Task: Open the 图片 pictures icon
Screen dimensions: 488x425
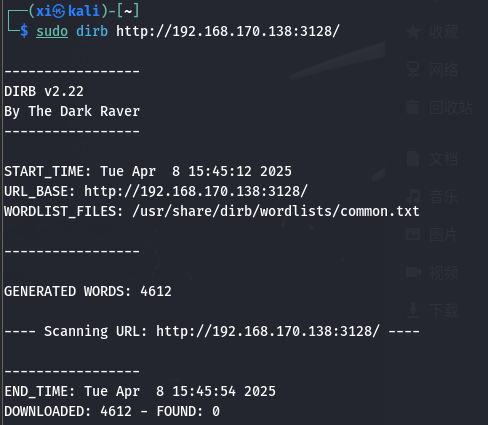Action: tap(413, 234)
